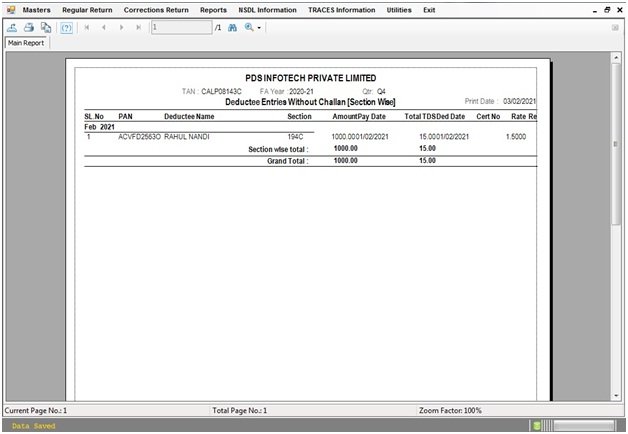Click the green status icon in bottom bar

coord(537,426)
